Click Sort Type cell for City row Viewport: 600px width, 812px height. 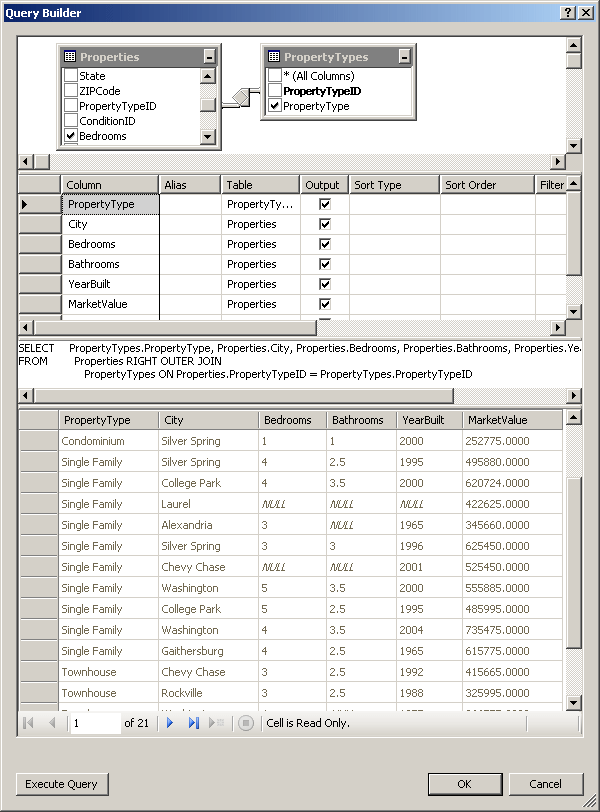394,224
